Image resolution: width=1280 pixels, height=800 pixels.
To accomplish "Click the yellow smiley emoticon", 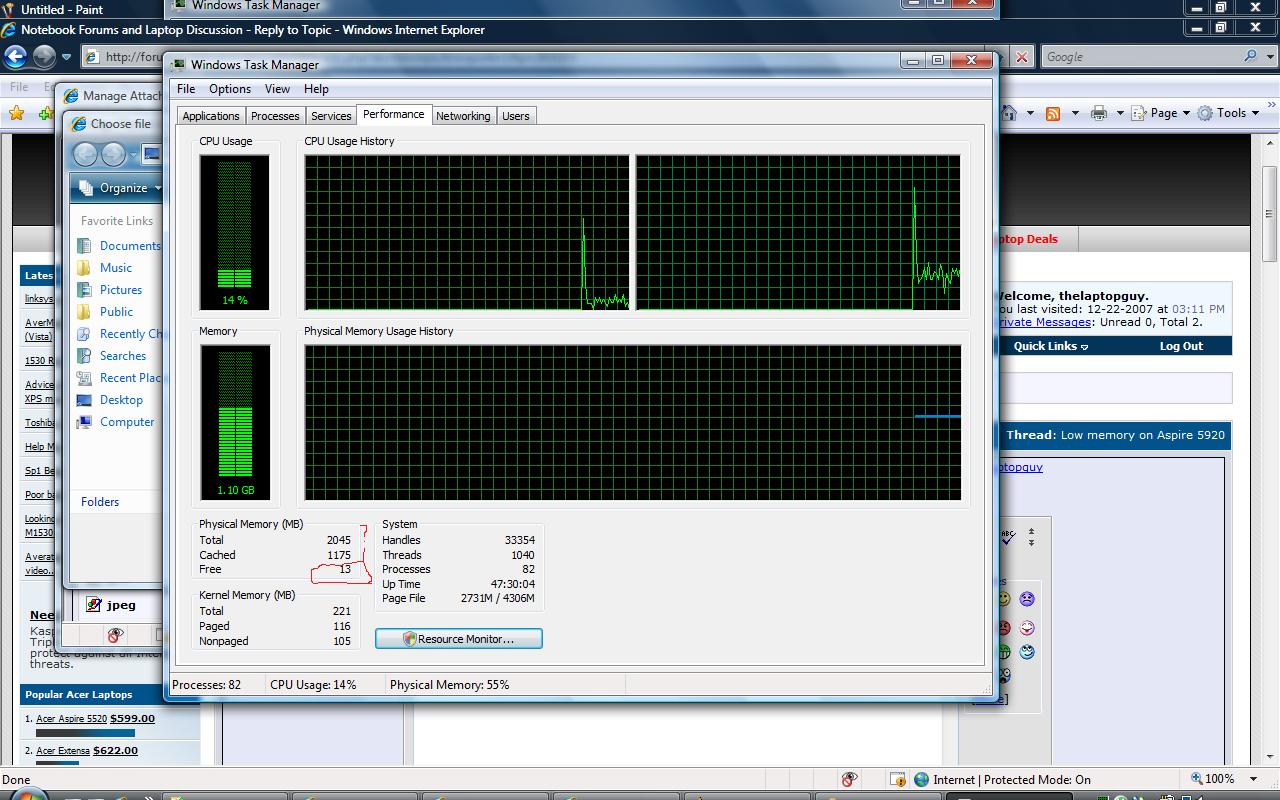I will pos(1003,599).
